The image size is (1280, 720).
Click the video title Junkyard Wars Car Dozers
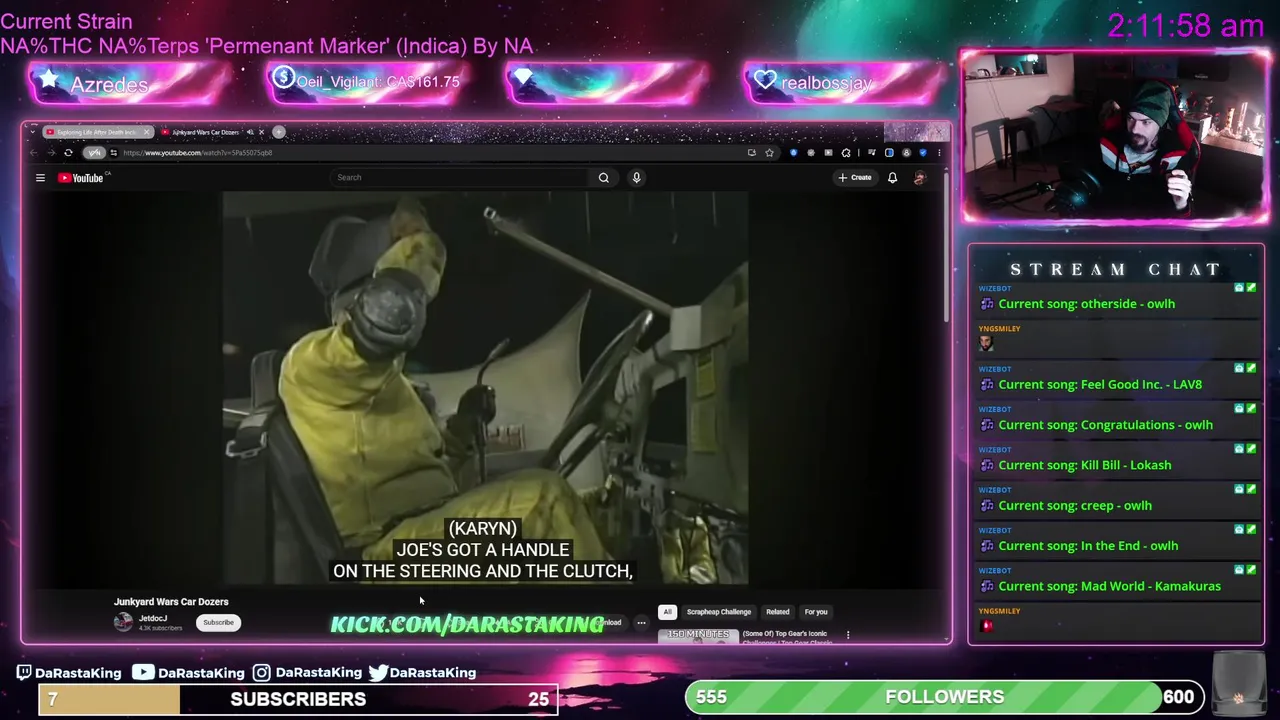click(171, 602)
